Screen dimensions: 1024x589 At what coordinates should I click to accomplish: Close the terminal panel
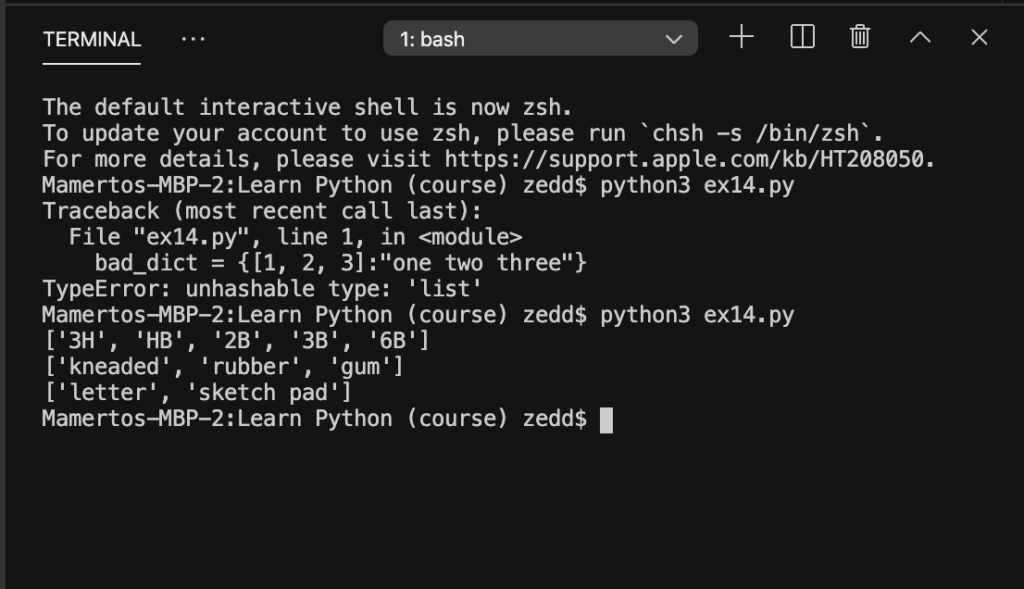click(x=979, y=37)
